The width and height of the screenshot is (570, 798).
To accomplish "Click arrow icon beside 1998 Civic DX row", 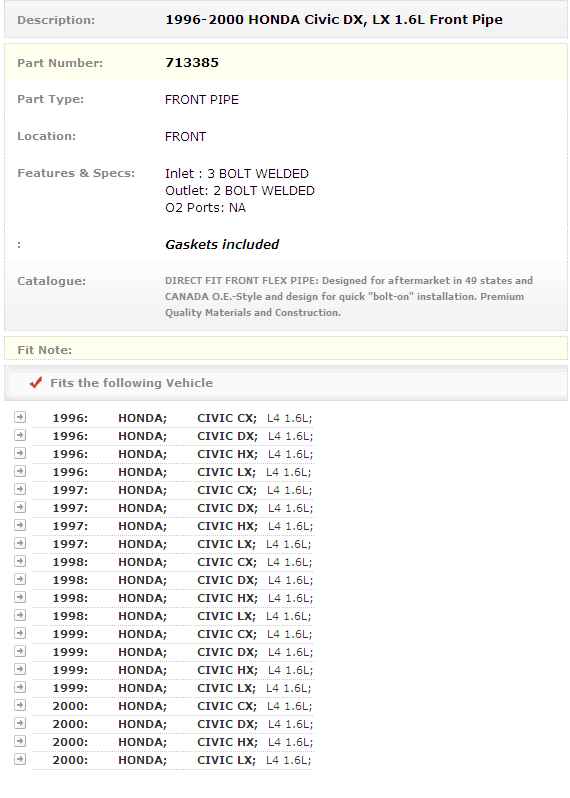I will pyautogui.click(x=20, y=579).
